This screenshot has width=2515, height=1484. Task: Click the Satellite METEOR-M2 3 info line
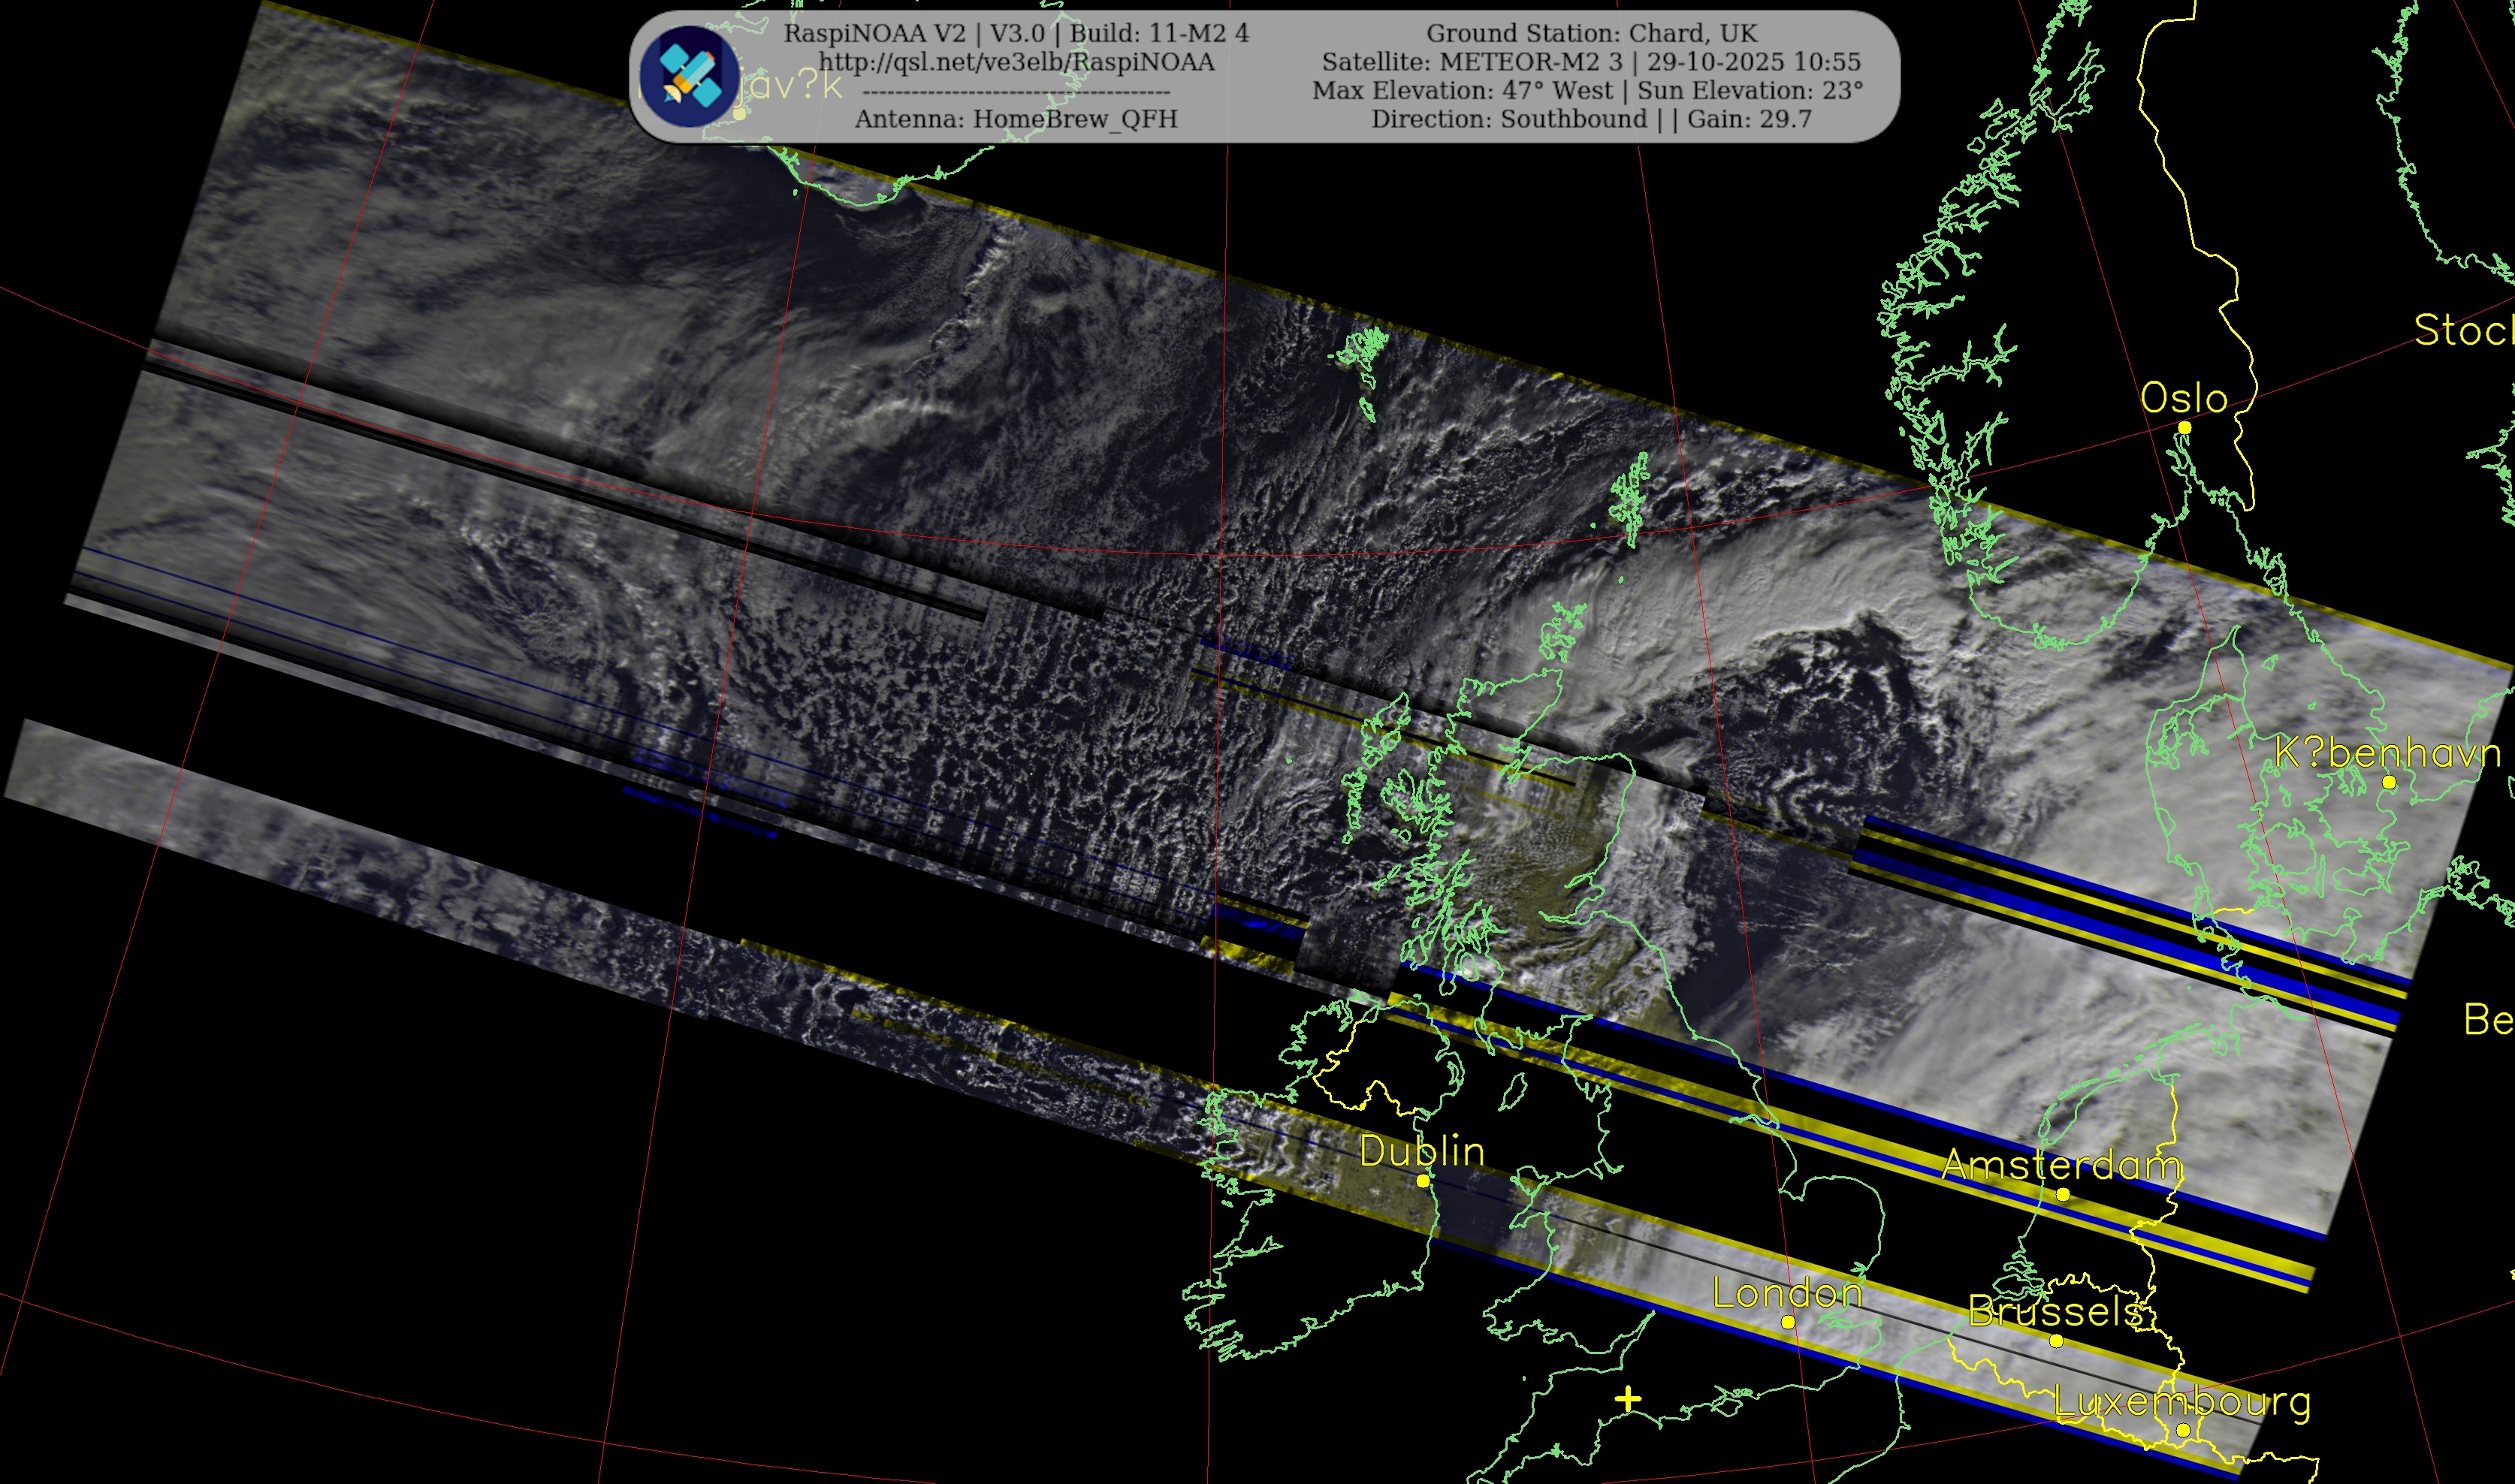coord(1591,62)
